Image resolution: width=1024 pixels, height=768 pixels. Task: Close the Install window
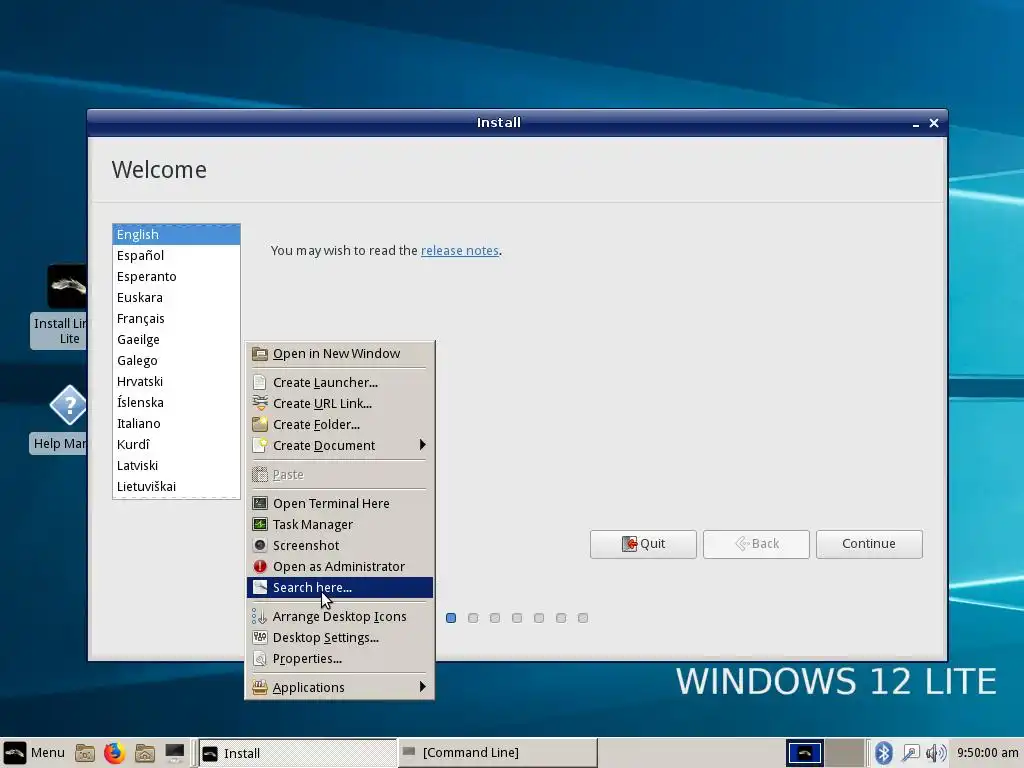coord(934,123)
